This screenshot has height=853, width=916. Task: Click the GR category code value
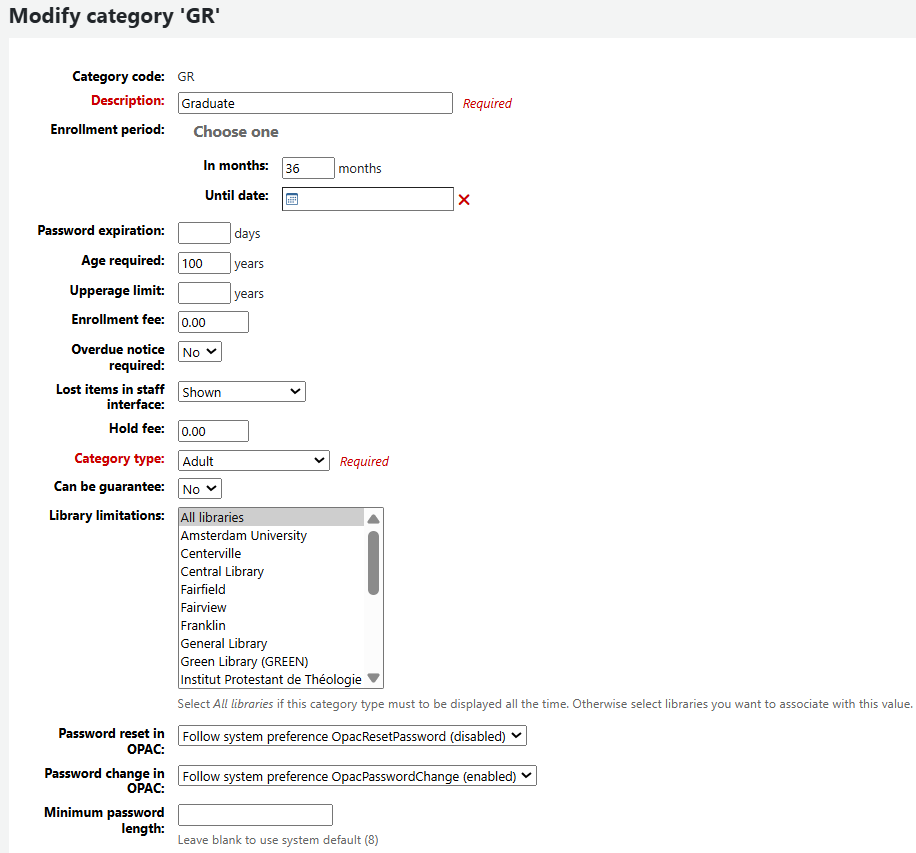[186, 77]
